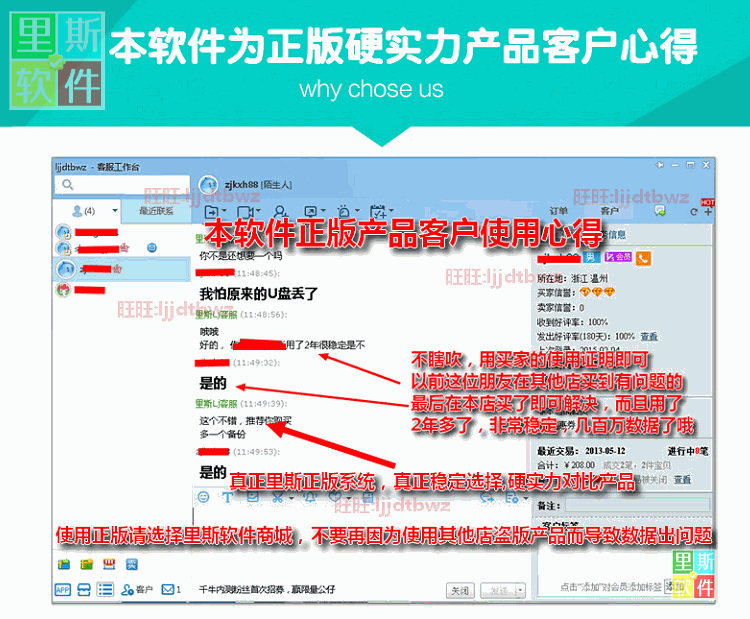
Task: Click the store icon next to APP
Action: (x=84, y=590)
